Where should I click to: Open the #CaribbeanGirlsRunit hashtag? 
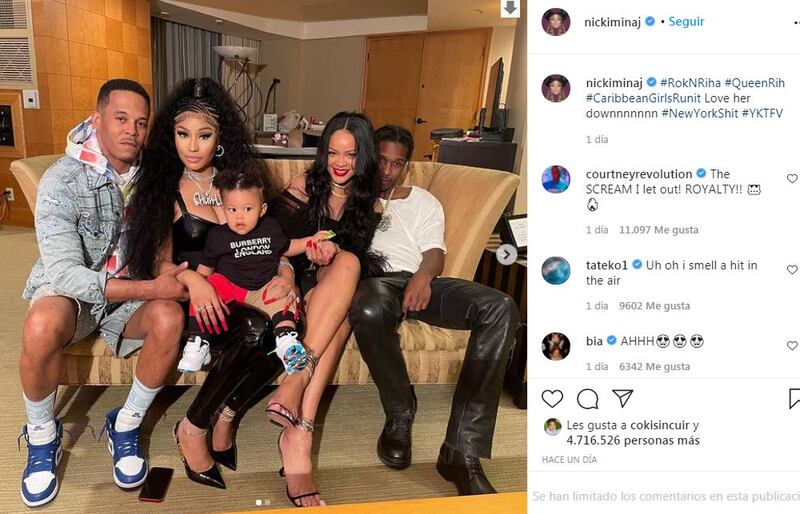[643, 98]
